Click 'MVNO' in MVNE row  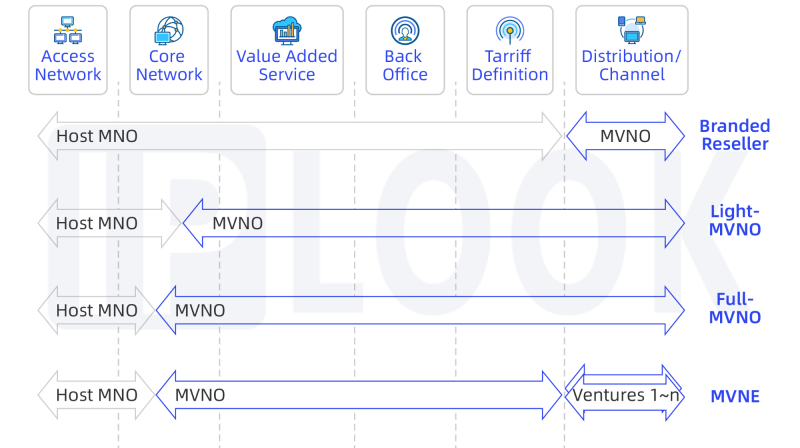[200, 395]
